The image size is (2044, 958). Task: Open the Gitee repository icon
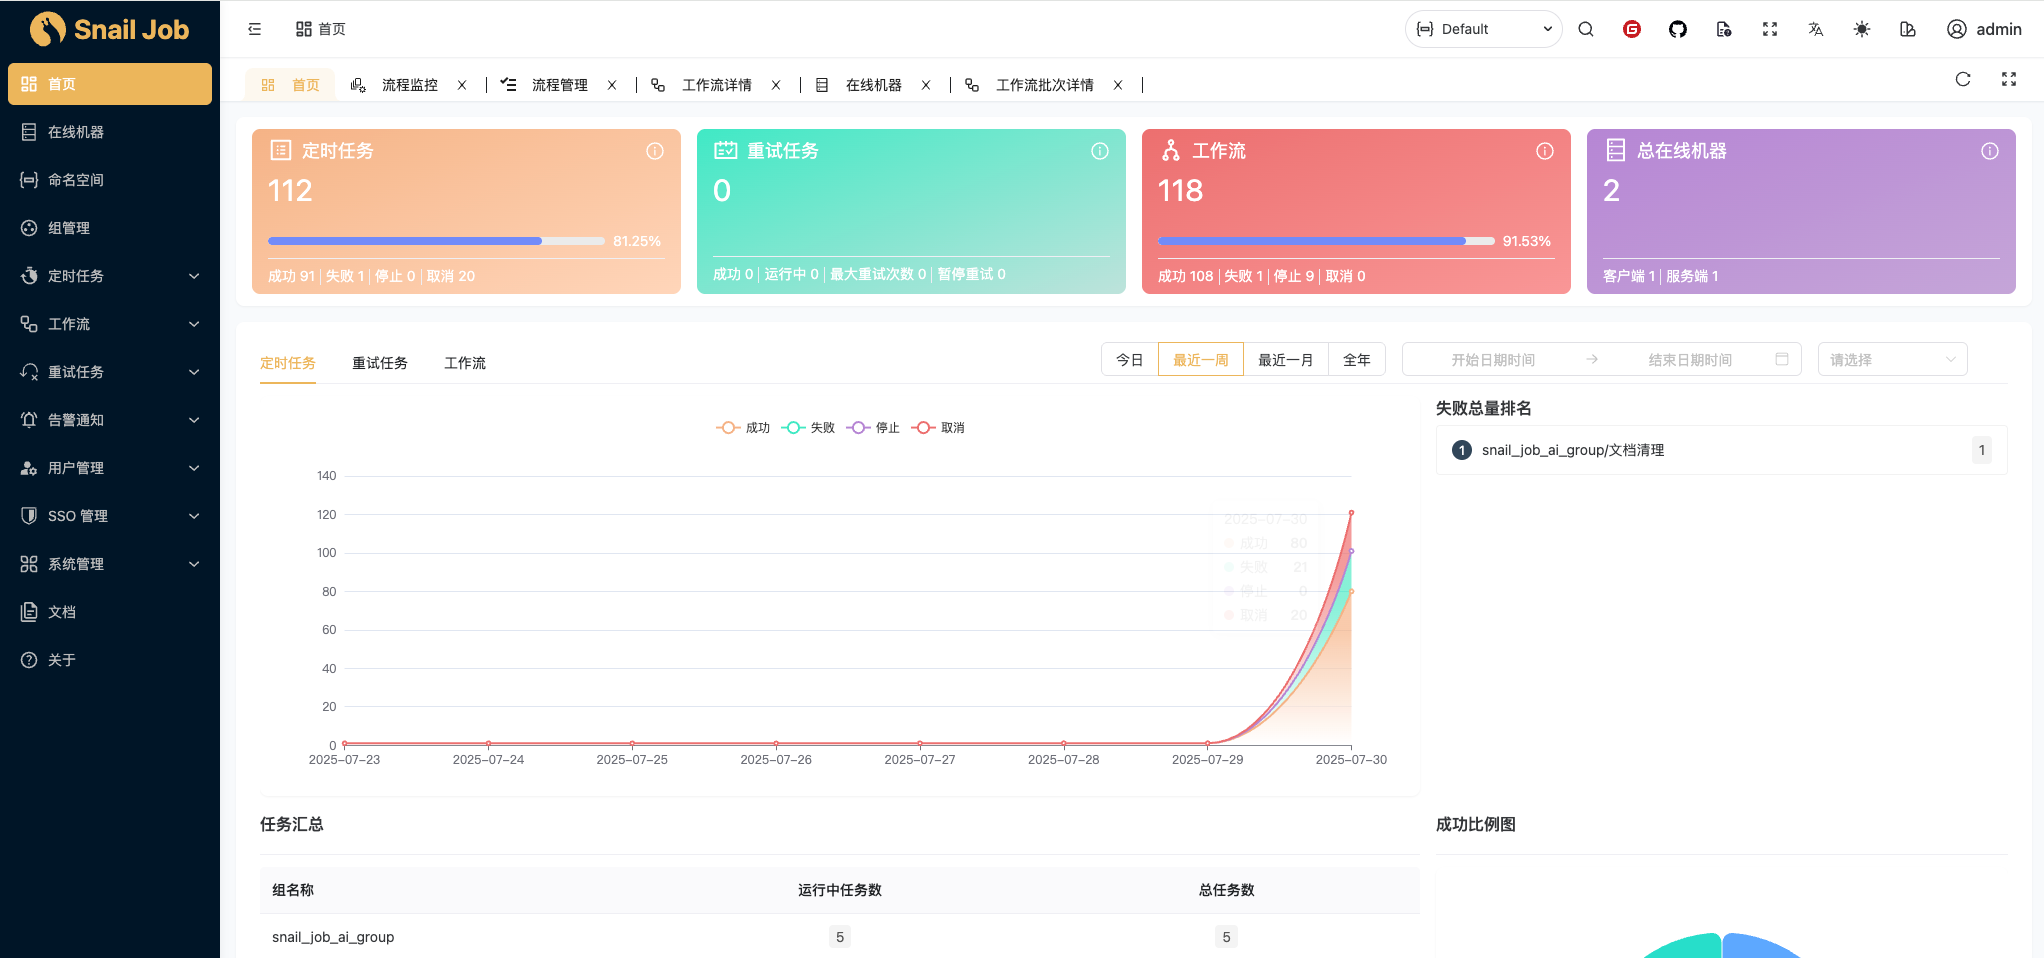[1632, 29]
